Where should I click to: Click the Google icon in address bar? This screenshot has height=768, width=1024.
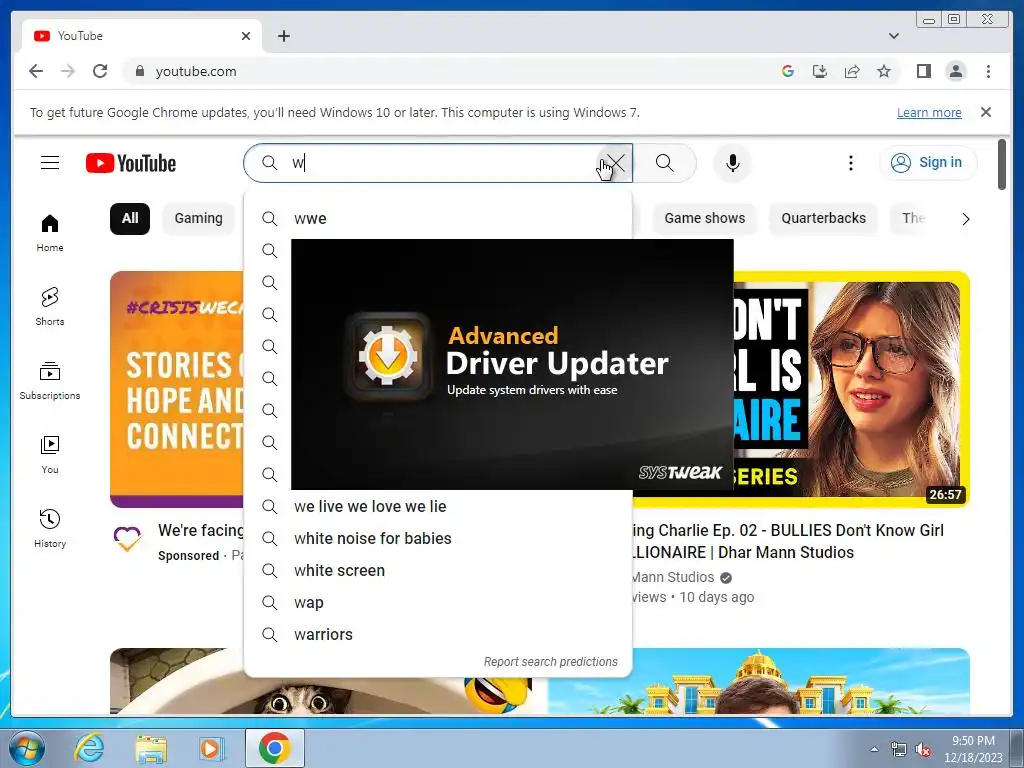[x=788, y=71]
